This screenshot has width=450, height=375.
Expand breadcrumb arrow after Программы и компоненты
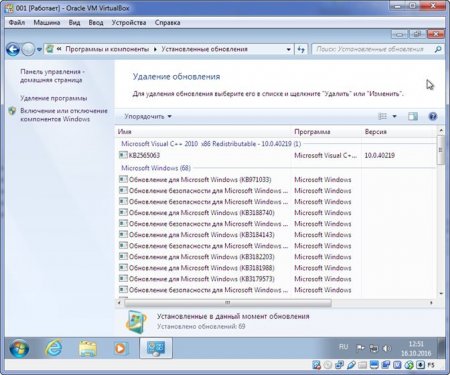[155, 49]
